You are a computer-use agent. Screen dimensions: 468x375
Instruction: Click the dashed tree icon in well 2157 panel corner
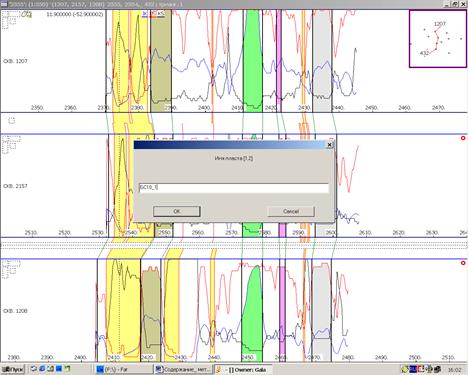[11, 145]
